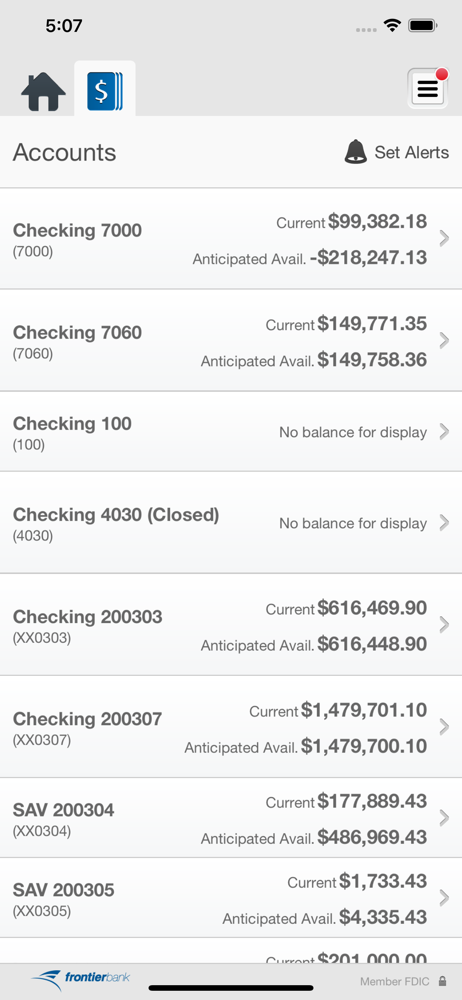Open Checking 4030 (Closed) chevron arrow
The image size is (462, 1000).
pyautogui.click(x=444, y=523)
